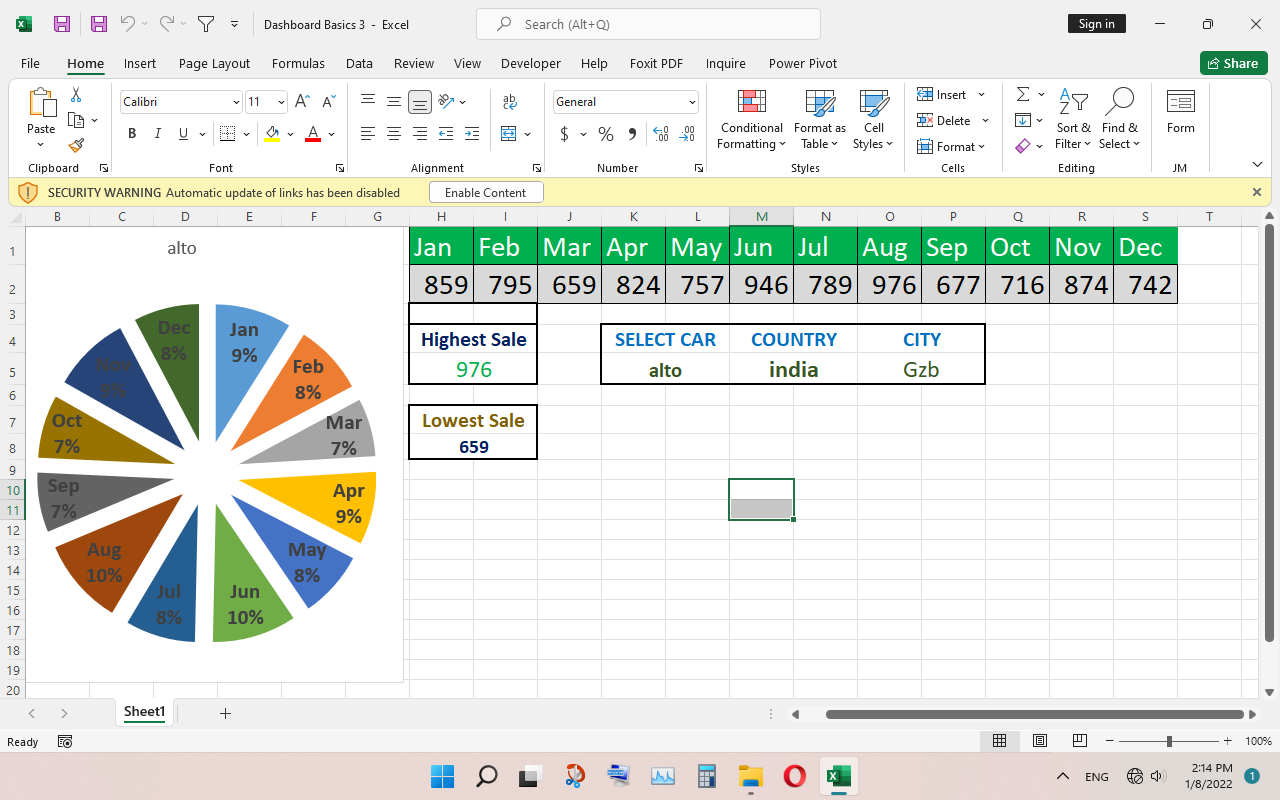Click the Wrap Text icon
This screenshot has width=1280, height=800.
510,102
